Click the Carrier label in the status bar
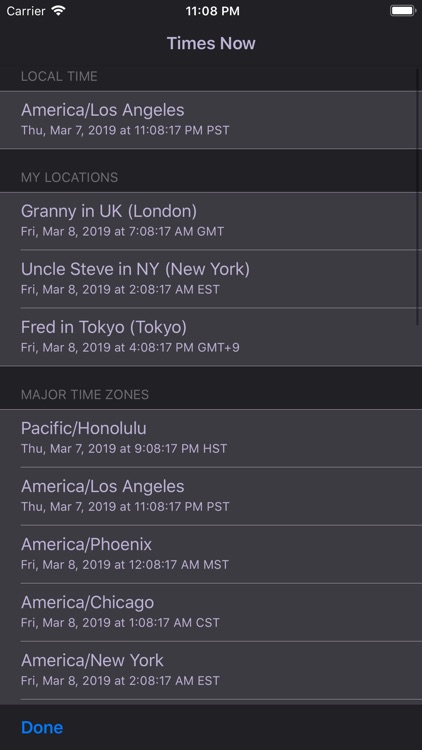The image size is (422, 750). pyautogui.click(x=26, y=11)
